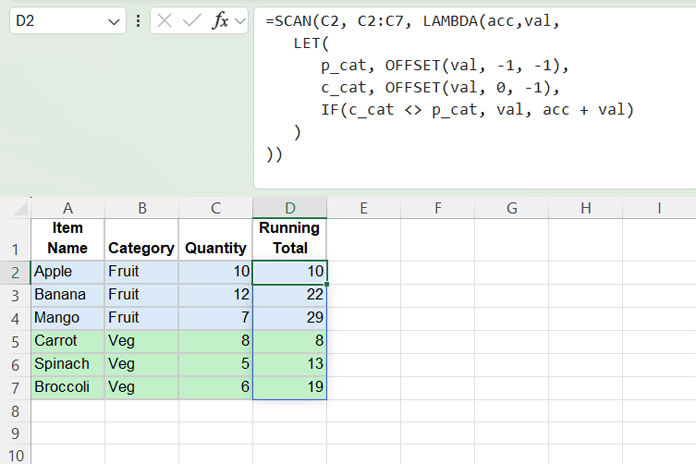Select row 6 header

click(15, 365)
